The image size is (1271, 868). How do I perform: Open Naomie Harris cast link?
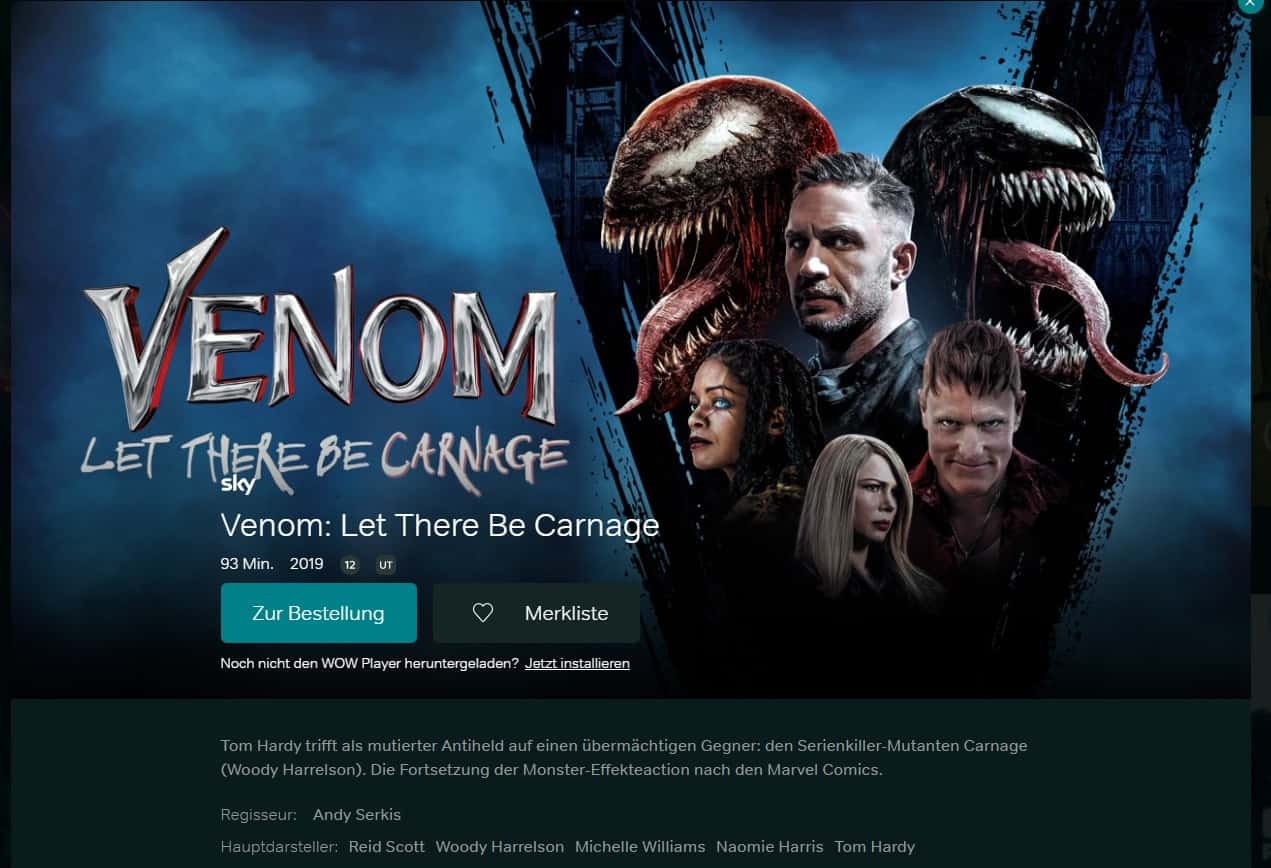(x=770, y=846)
